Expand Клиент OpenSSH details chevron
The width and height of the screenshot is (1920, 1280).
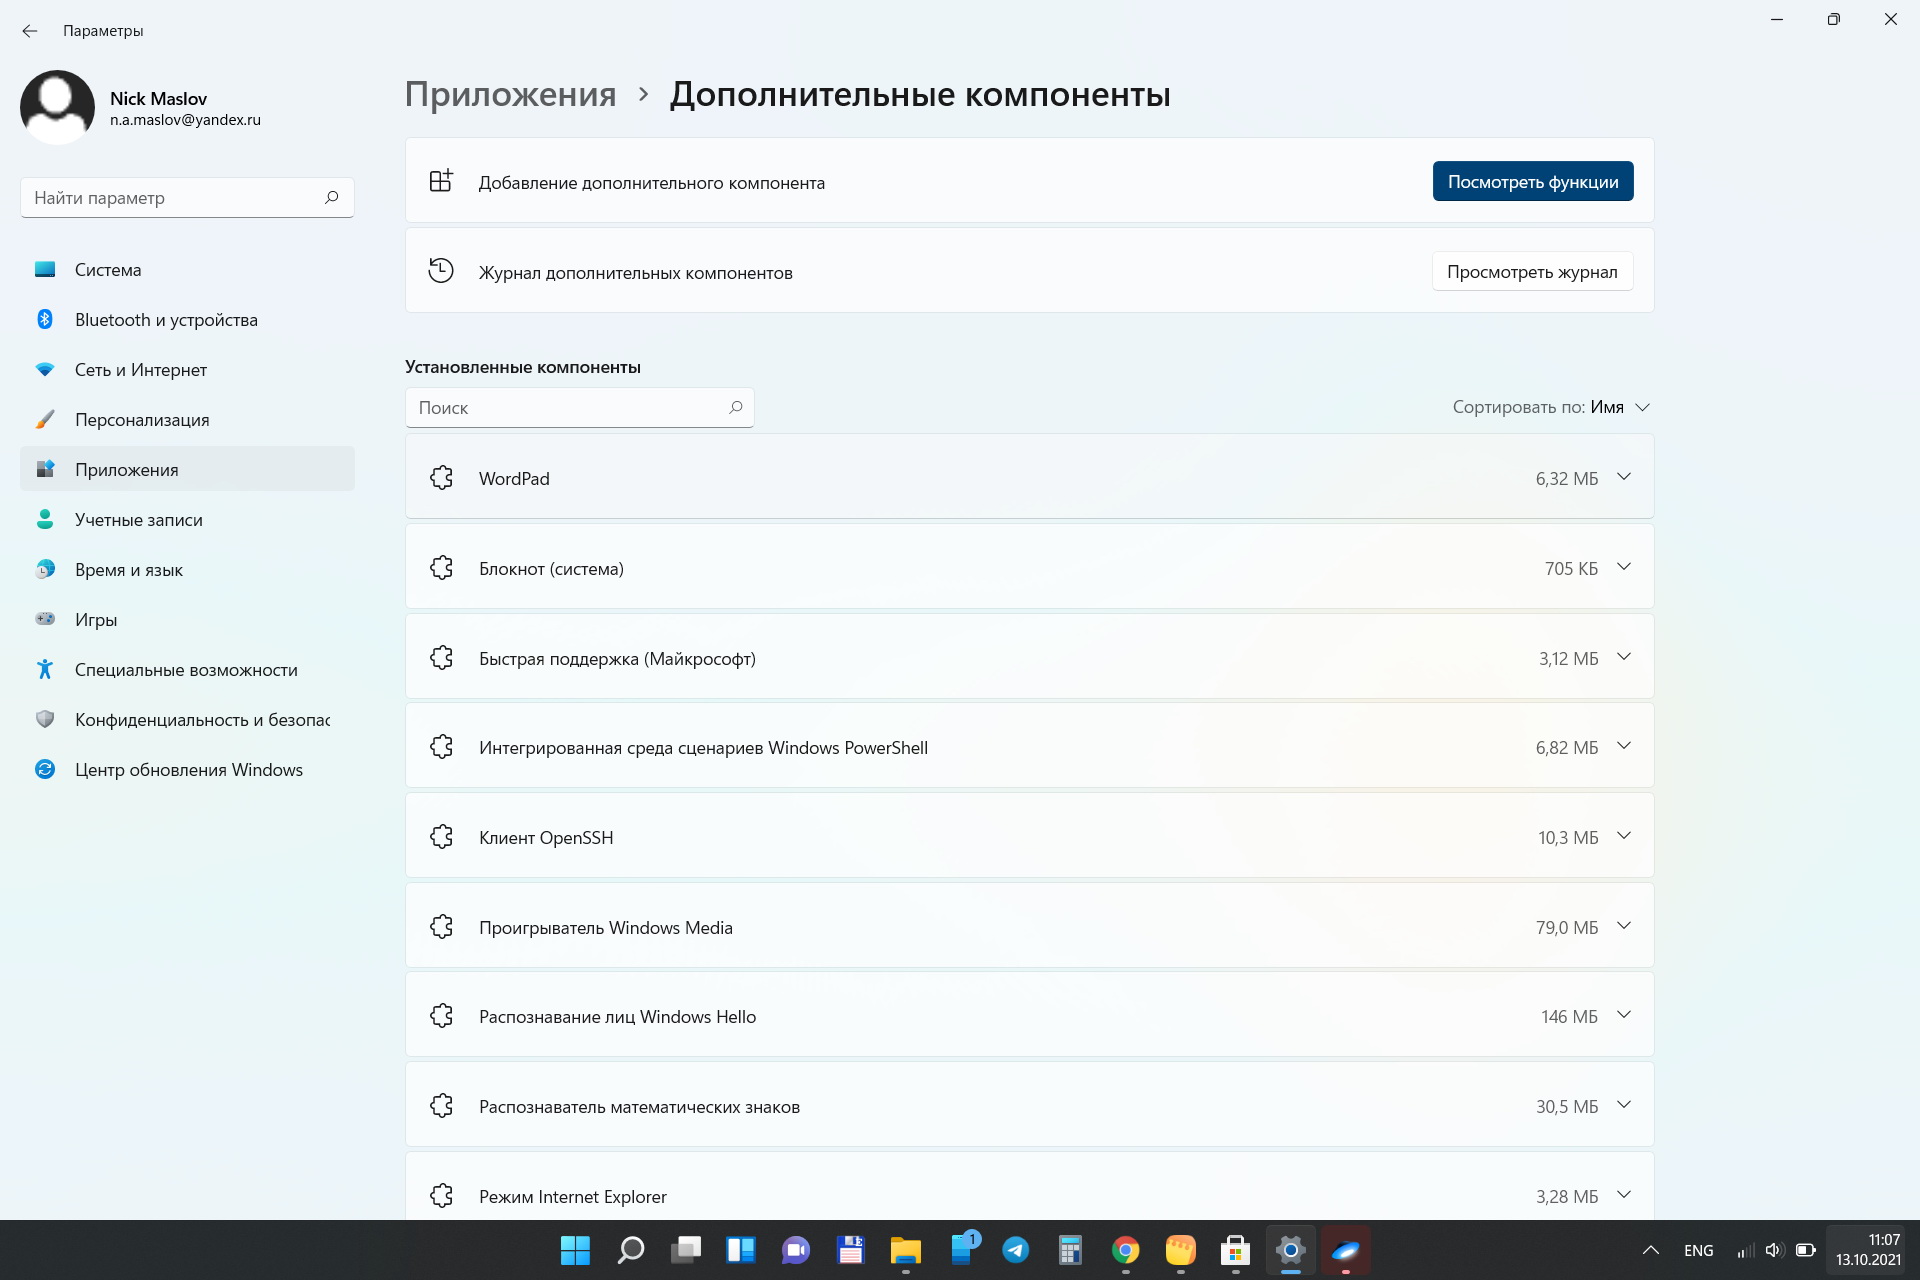[1624, 836]
